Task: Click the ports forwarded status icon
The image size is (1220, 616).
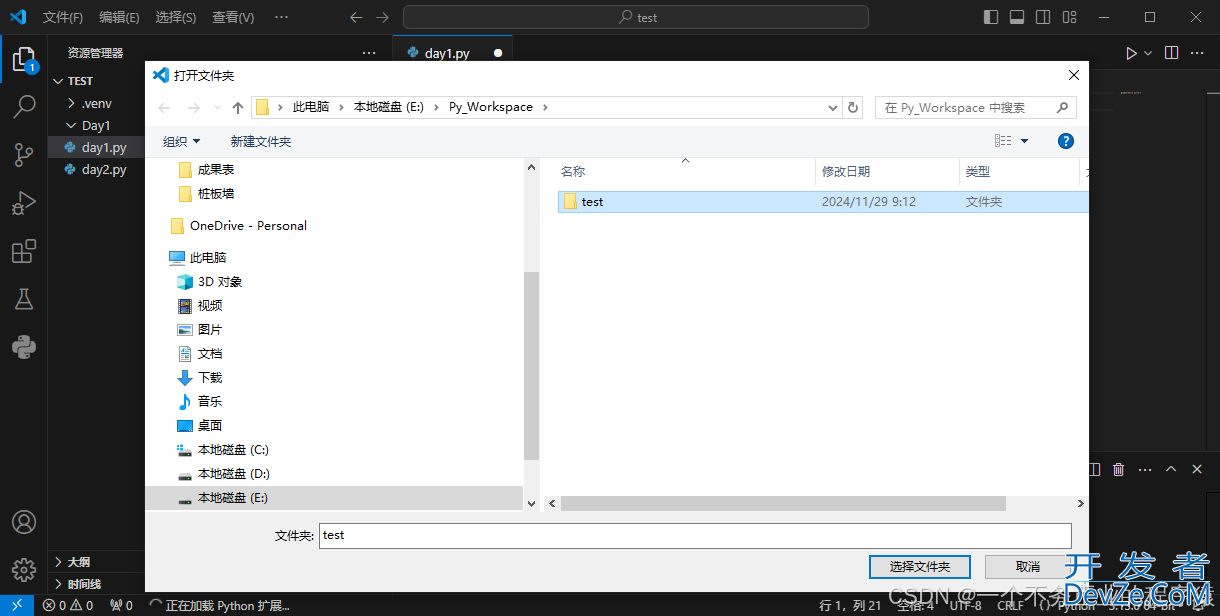Action: coord(121,605)
